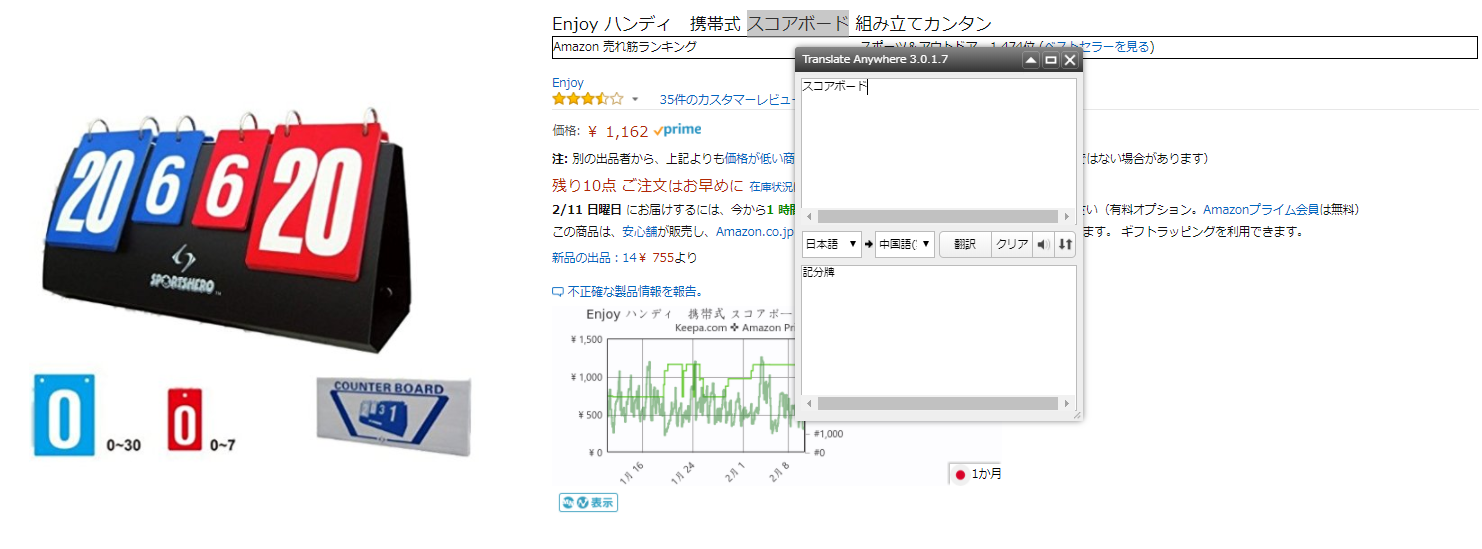The height and width of the screenshot is (549, 1482).
Task: Open the ベストセラーを見る link
Action: [1096, 47]
